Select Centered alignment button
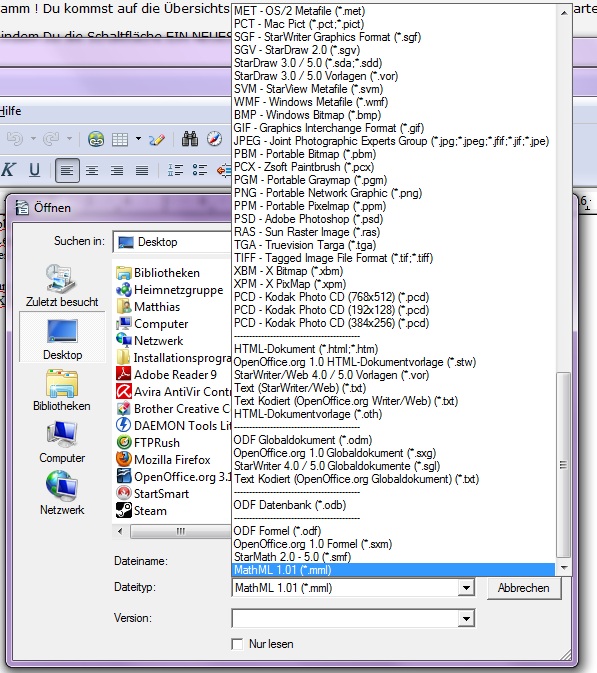The height and width of the screenshot is (673, 597). (x=92, y=170)
